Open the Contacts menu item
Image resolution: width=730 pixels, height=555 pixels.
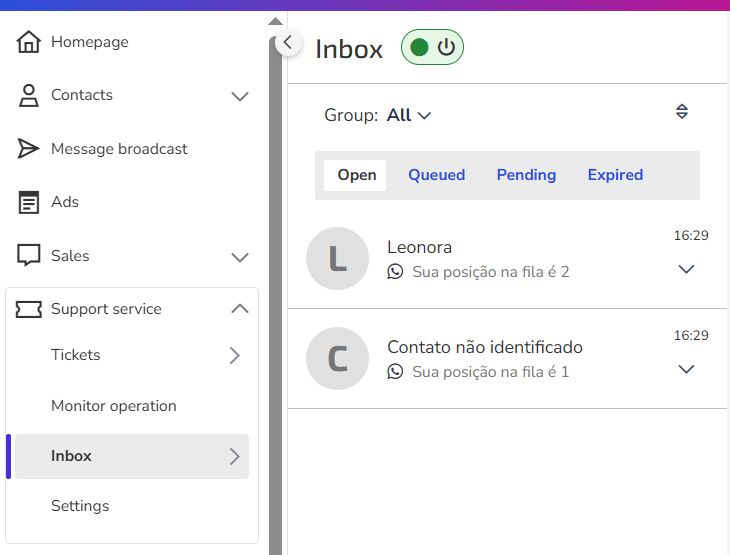click(x=82, y=95)
